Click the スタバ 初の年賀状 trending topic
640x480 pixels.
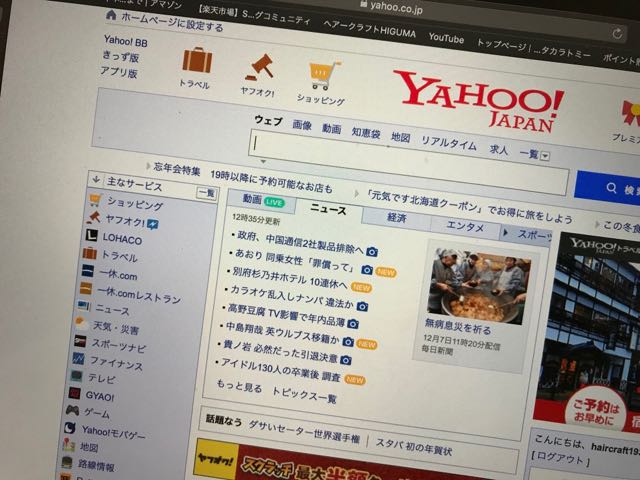[x=413, y=446]
